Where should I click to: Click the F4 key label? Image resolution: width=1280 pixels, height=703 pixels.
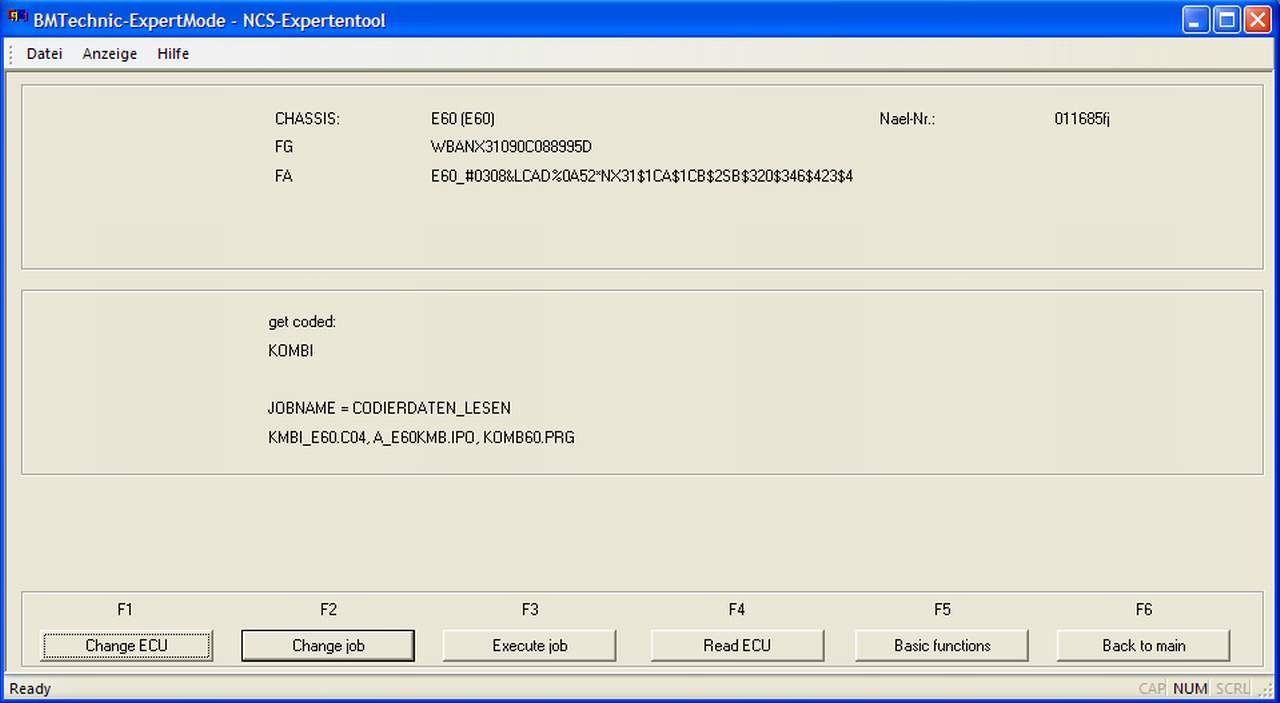coord(737,609)
